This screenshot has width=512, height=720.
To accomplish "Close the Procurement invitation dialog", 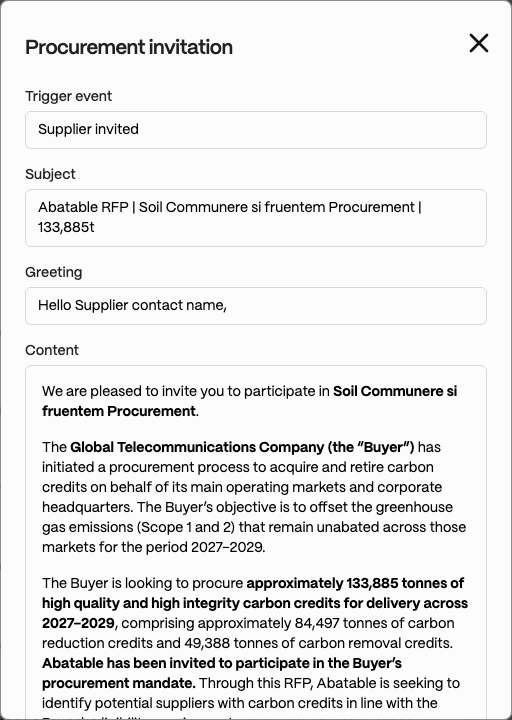I will point(479,43).
